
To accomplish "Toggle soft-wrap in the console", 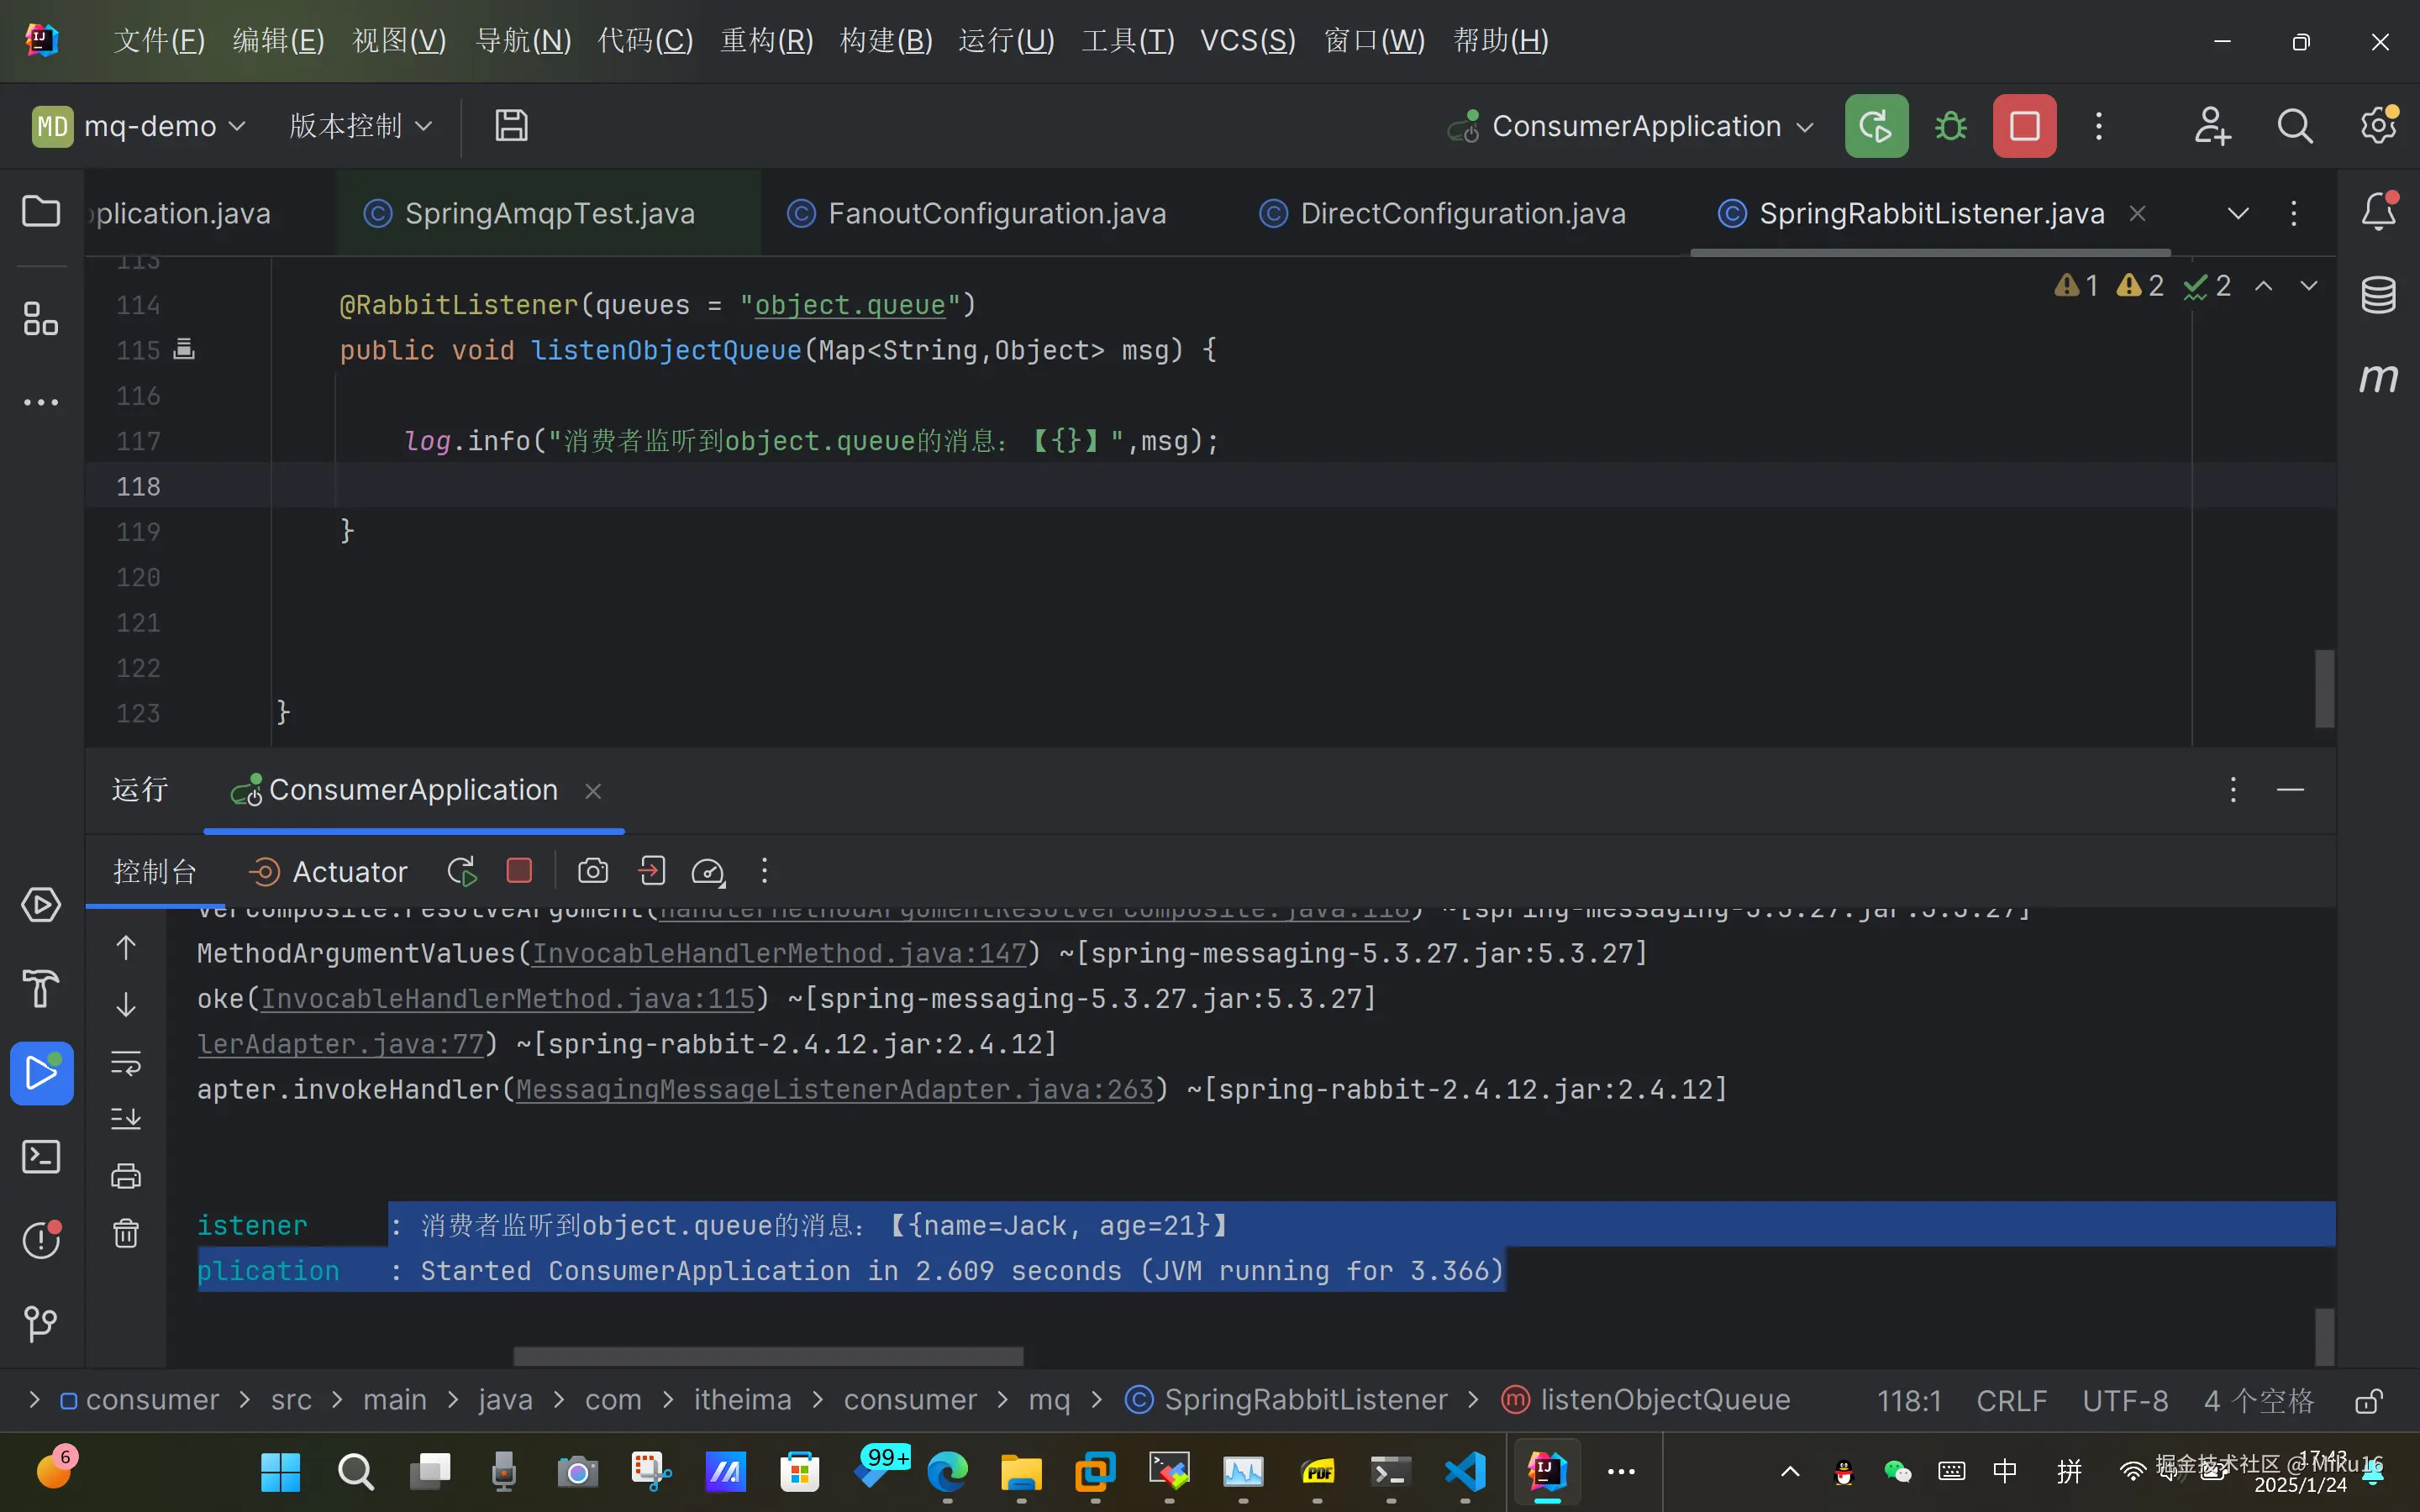I will [x=126, y=1062].
